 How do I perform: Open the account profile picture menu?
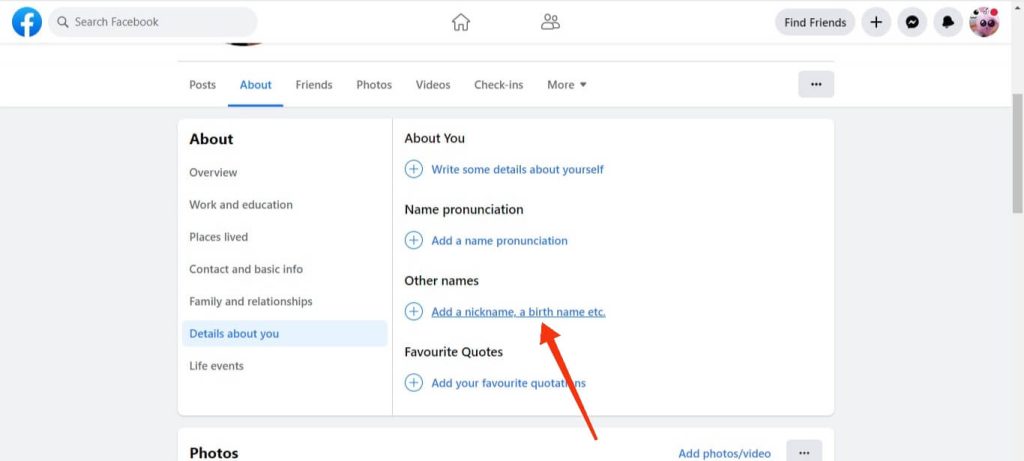[x=984, y=22]
